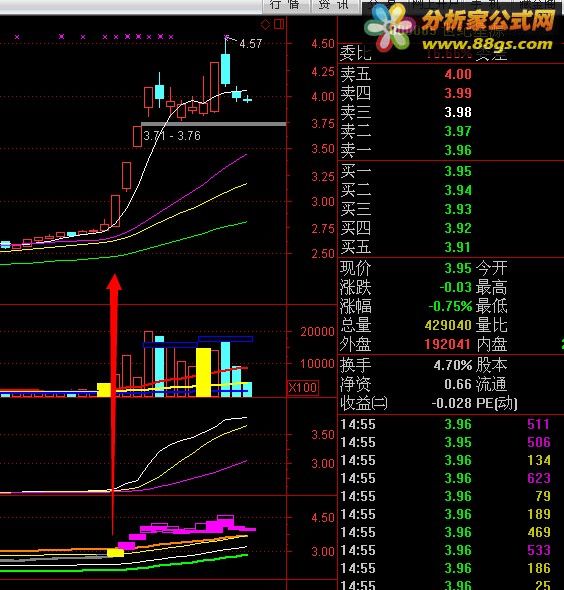Select the tick row with volume 469
Image resolution: width=564 pixels, height=590 pixels.
pyautogui.click(x=451, y=532)
